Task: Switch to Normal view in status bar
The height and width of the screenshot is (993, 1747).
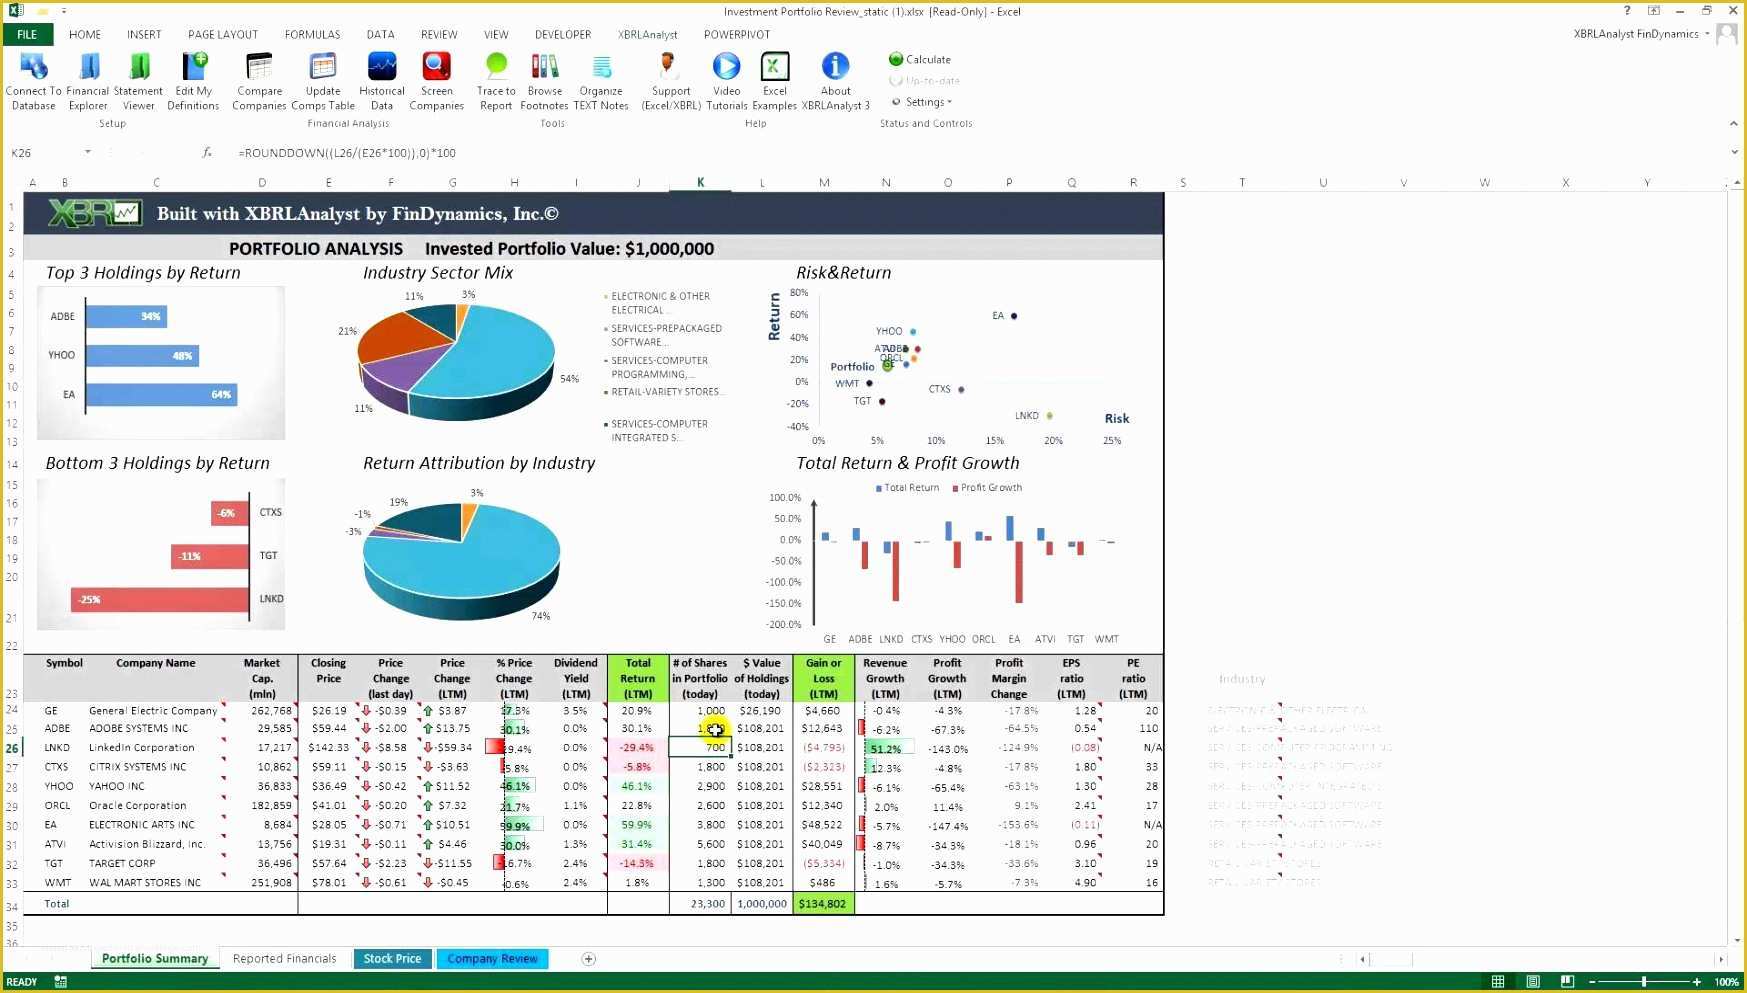Action: (1498, 982)
